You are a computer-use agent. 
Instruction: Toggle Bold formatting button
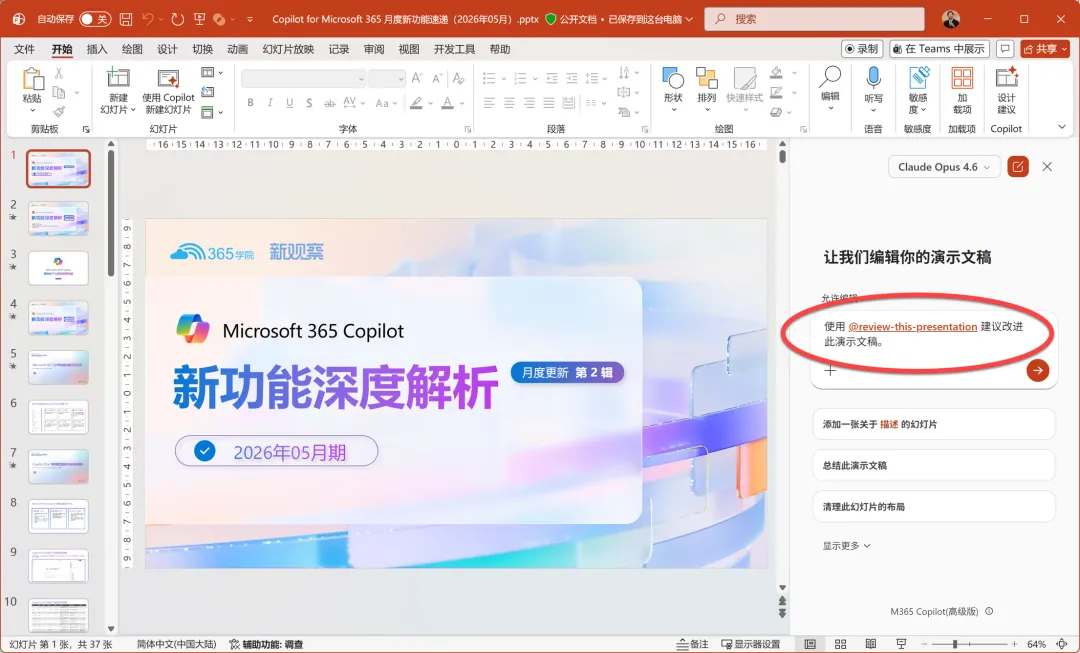click(251, 103)
